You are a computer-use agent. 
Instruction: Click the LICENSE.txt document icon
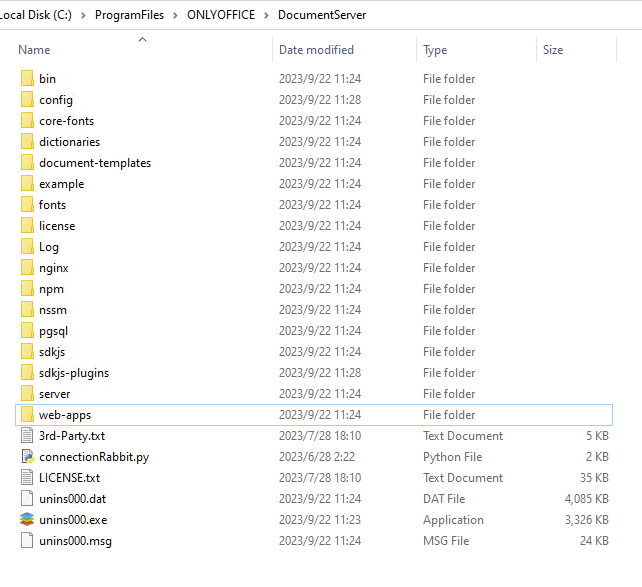[27, 478]
